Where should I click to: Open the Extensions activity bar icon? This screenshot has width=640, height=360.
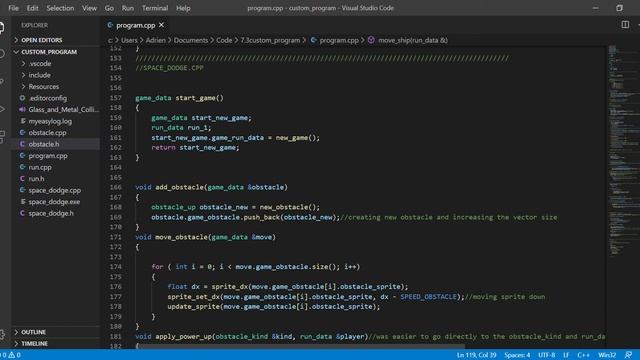pyautogui.click(x=2, y=136)
